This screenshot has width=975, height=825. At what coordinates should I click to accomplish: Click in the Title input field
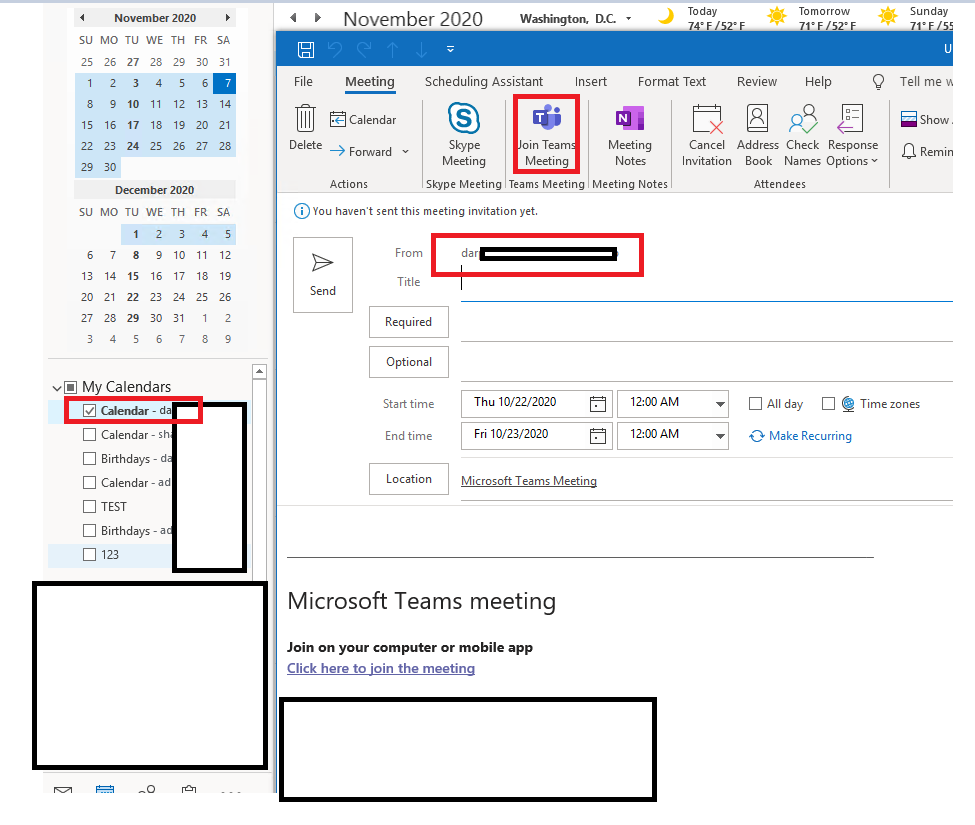point(706,283)
